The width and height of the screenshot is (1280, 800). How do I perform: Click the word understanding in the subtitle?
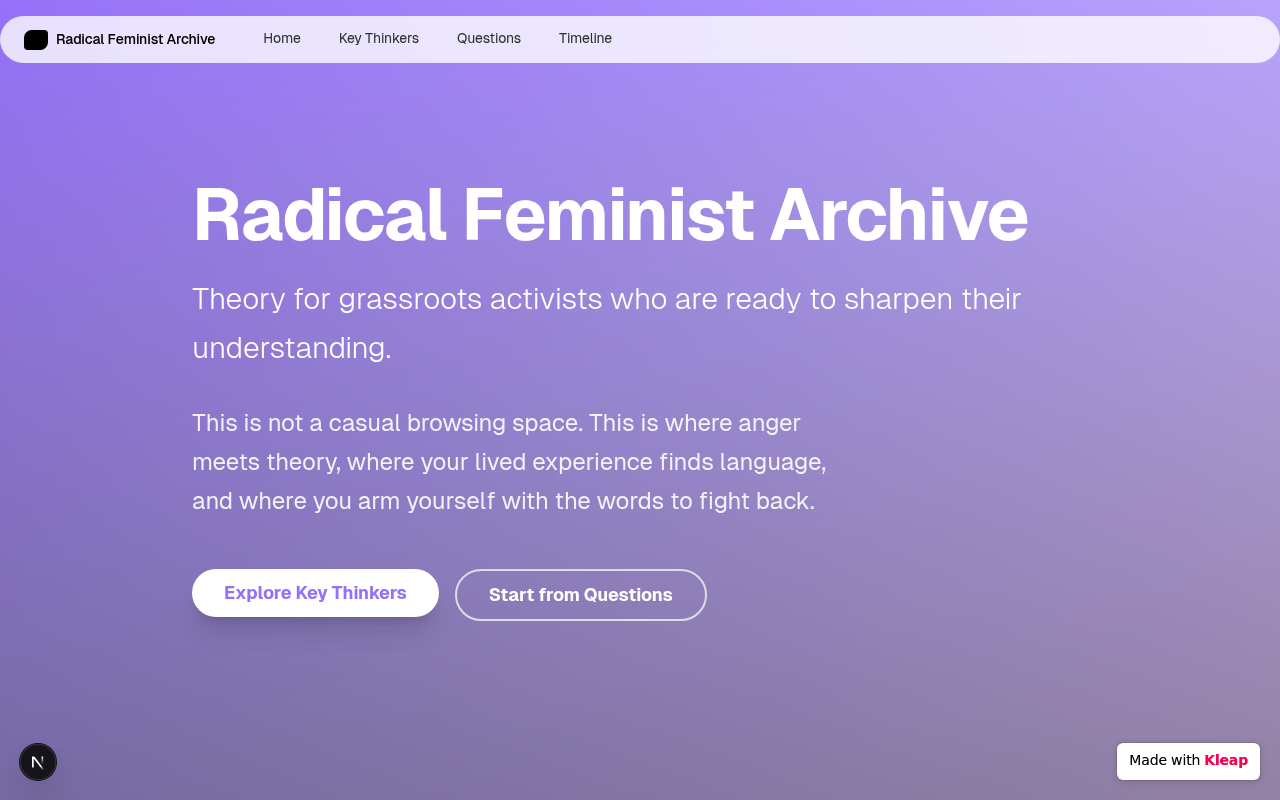tap(291, 348)
